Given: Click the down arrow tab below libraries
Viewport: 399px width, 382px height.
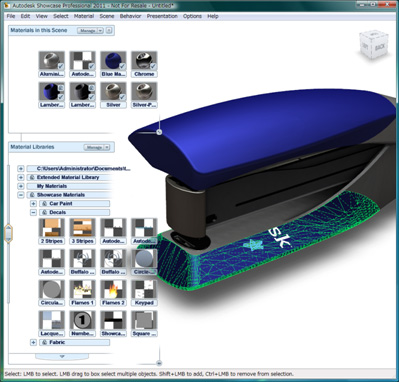Looking at the screenshot, I should coord(62,356).
